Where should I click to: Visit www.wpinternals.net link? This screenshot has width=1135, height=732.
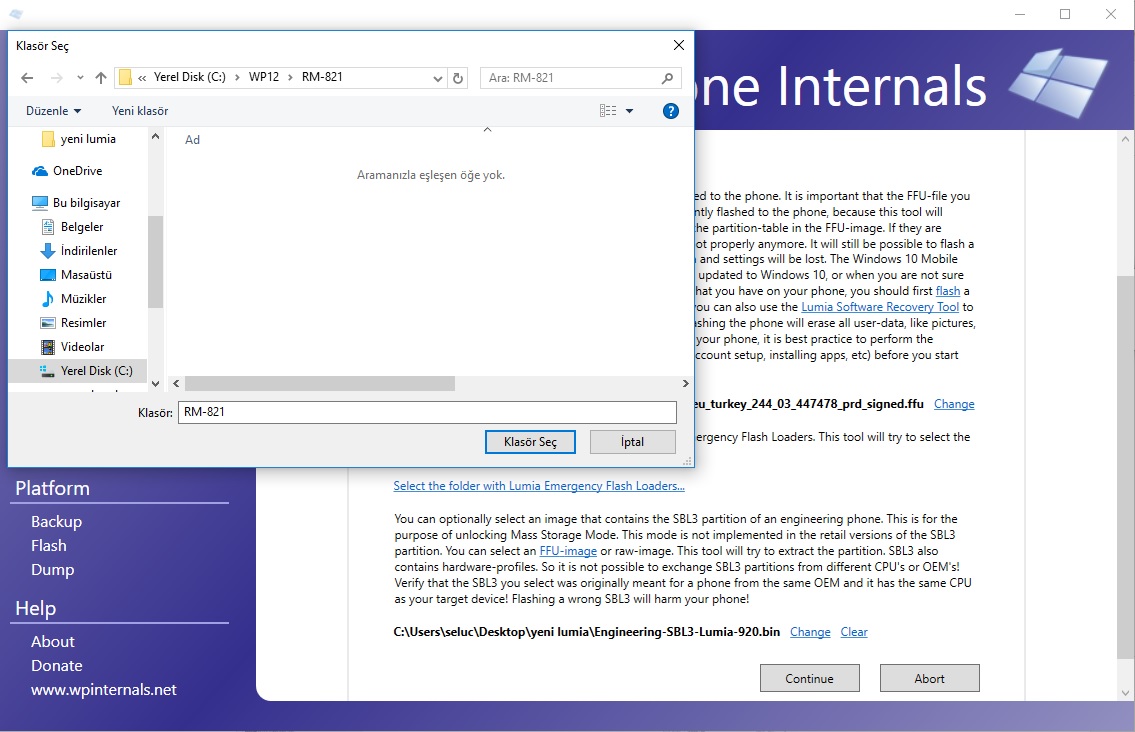point(104,689)
